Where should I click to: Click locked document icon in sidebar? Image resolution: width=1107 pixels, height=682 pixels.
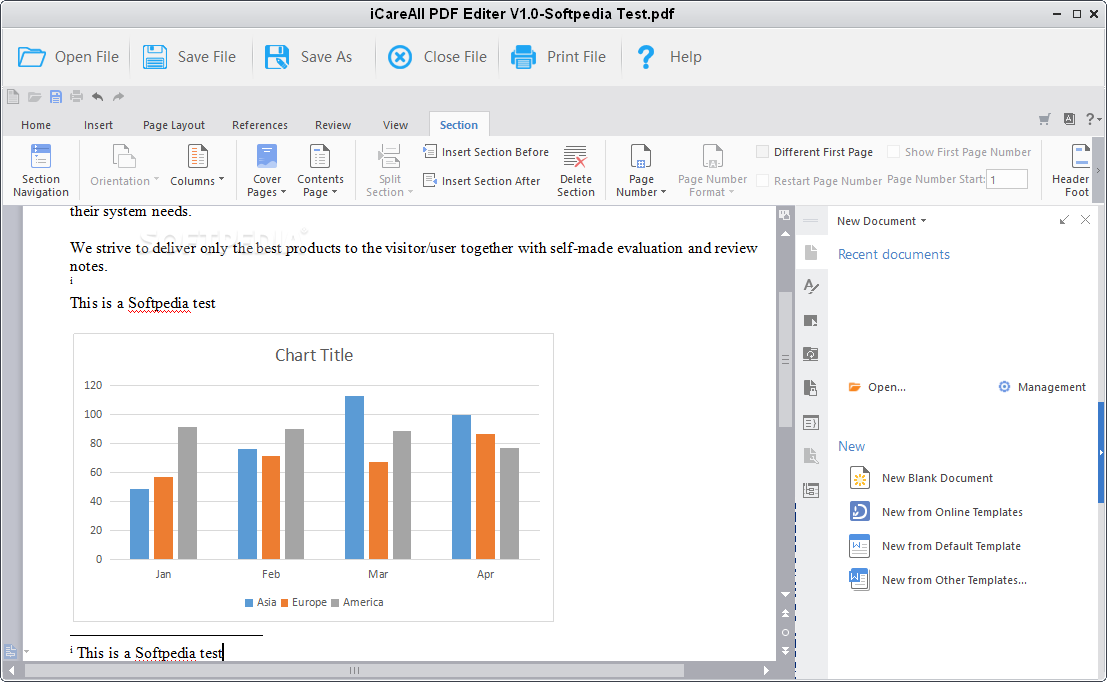[x=811, y=388]
